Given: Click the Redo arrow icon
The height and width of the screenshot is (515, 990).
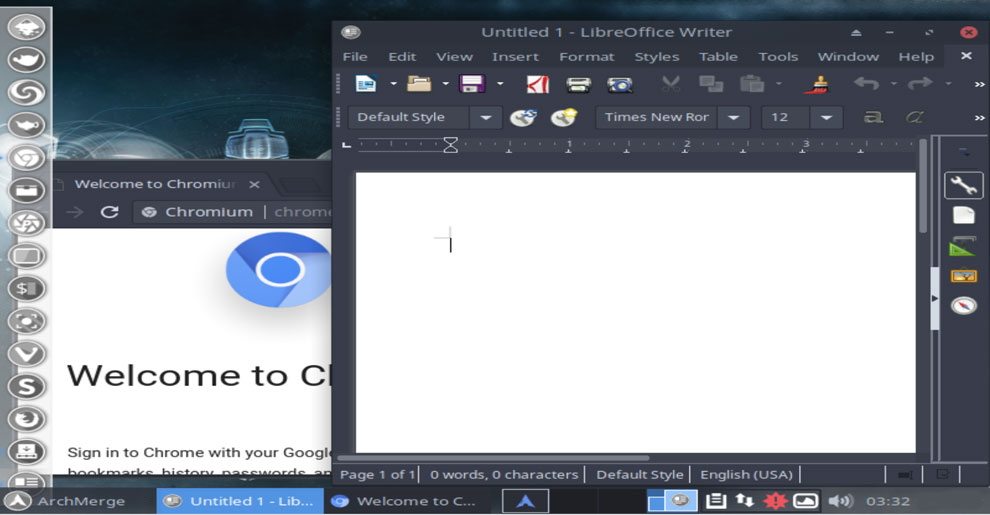Looking at the screenshot, I should [x=919, y=83].
